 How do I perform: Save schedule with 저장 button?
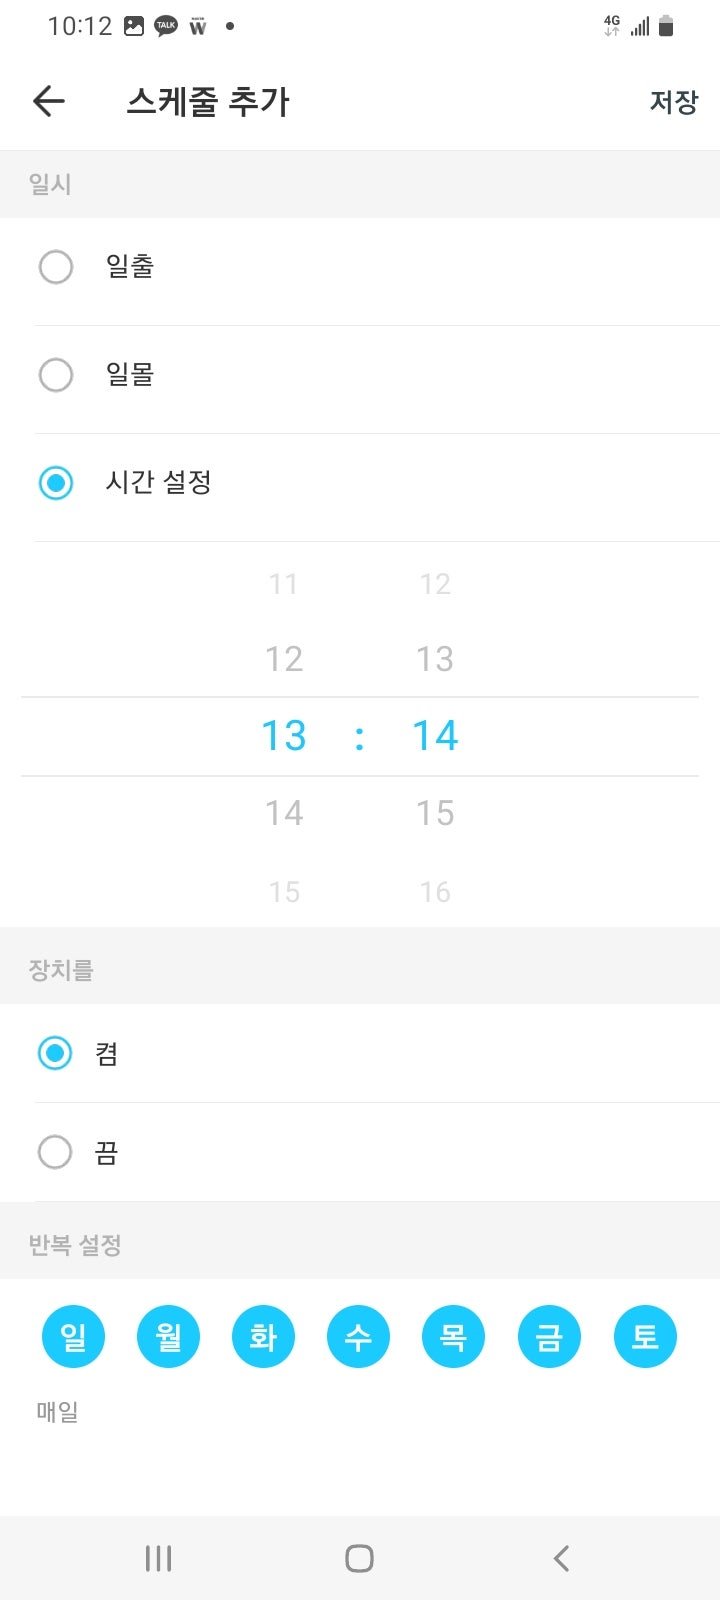pyautogui.click(x=673, y=101)
